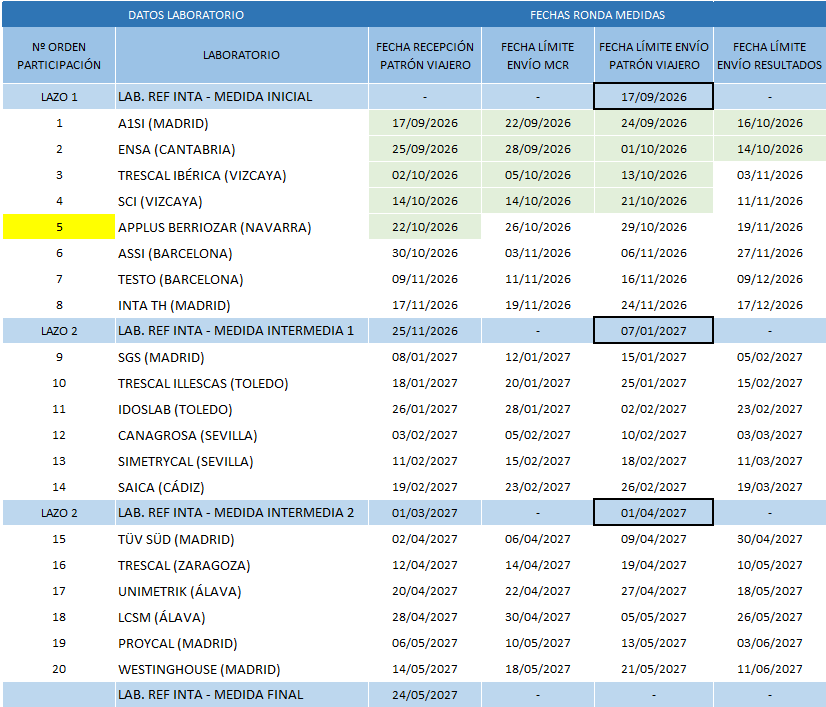This screenshot has height=707, width=826.
Task: Select TRESCAL IBÉRICA (VIZCAYA) cell
Action: 241,175
